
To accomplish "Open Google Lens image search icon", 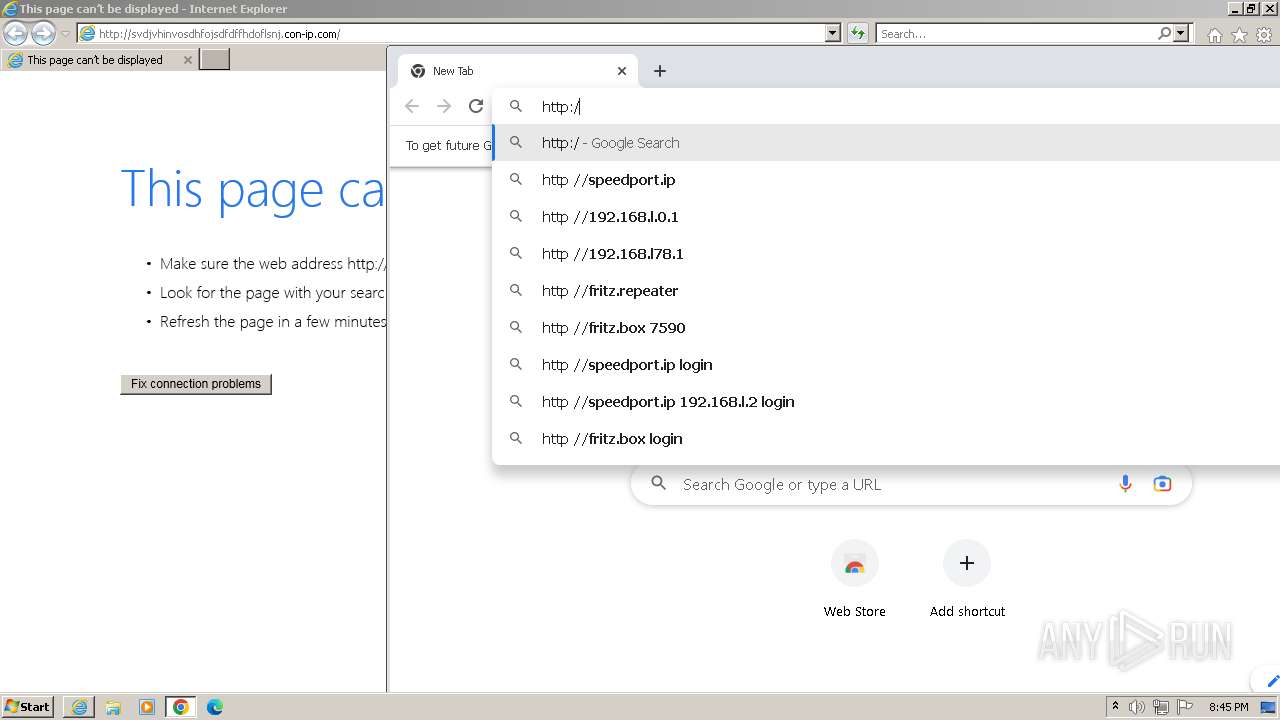I will click(x=1162, y=484).
